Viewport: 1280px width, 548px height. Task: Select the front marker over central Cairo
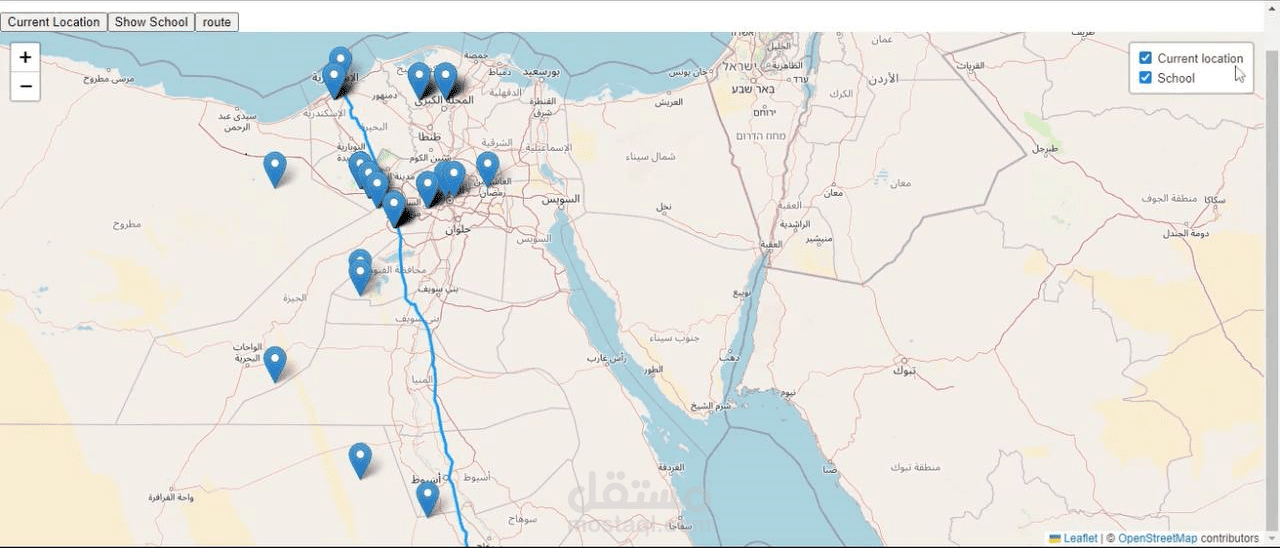[x=453, y=180]
